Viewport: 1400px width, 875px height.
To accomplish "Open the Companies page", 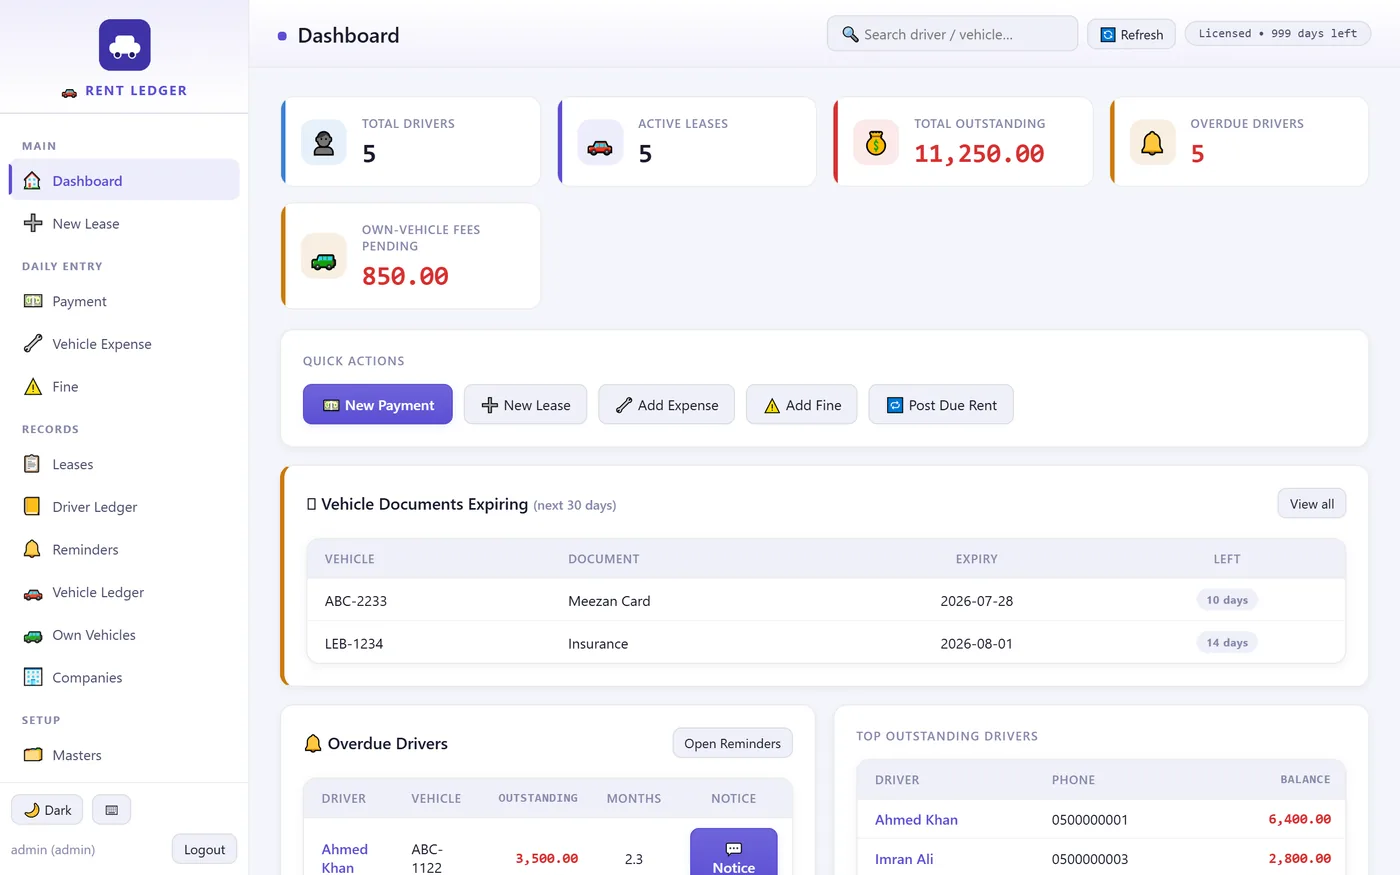I will tap(125, 677).
